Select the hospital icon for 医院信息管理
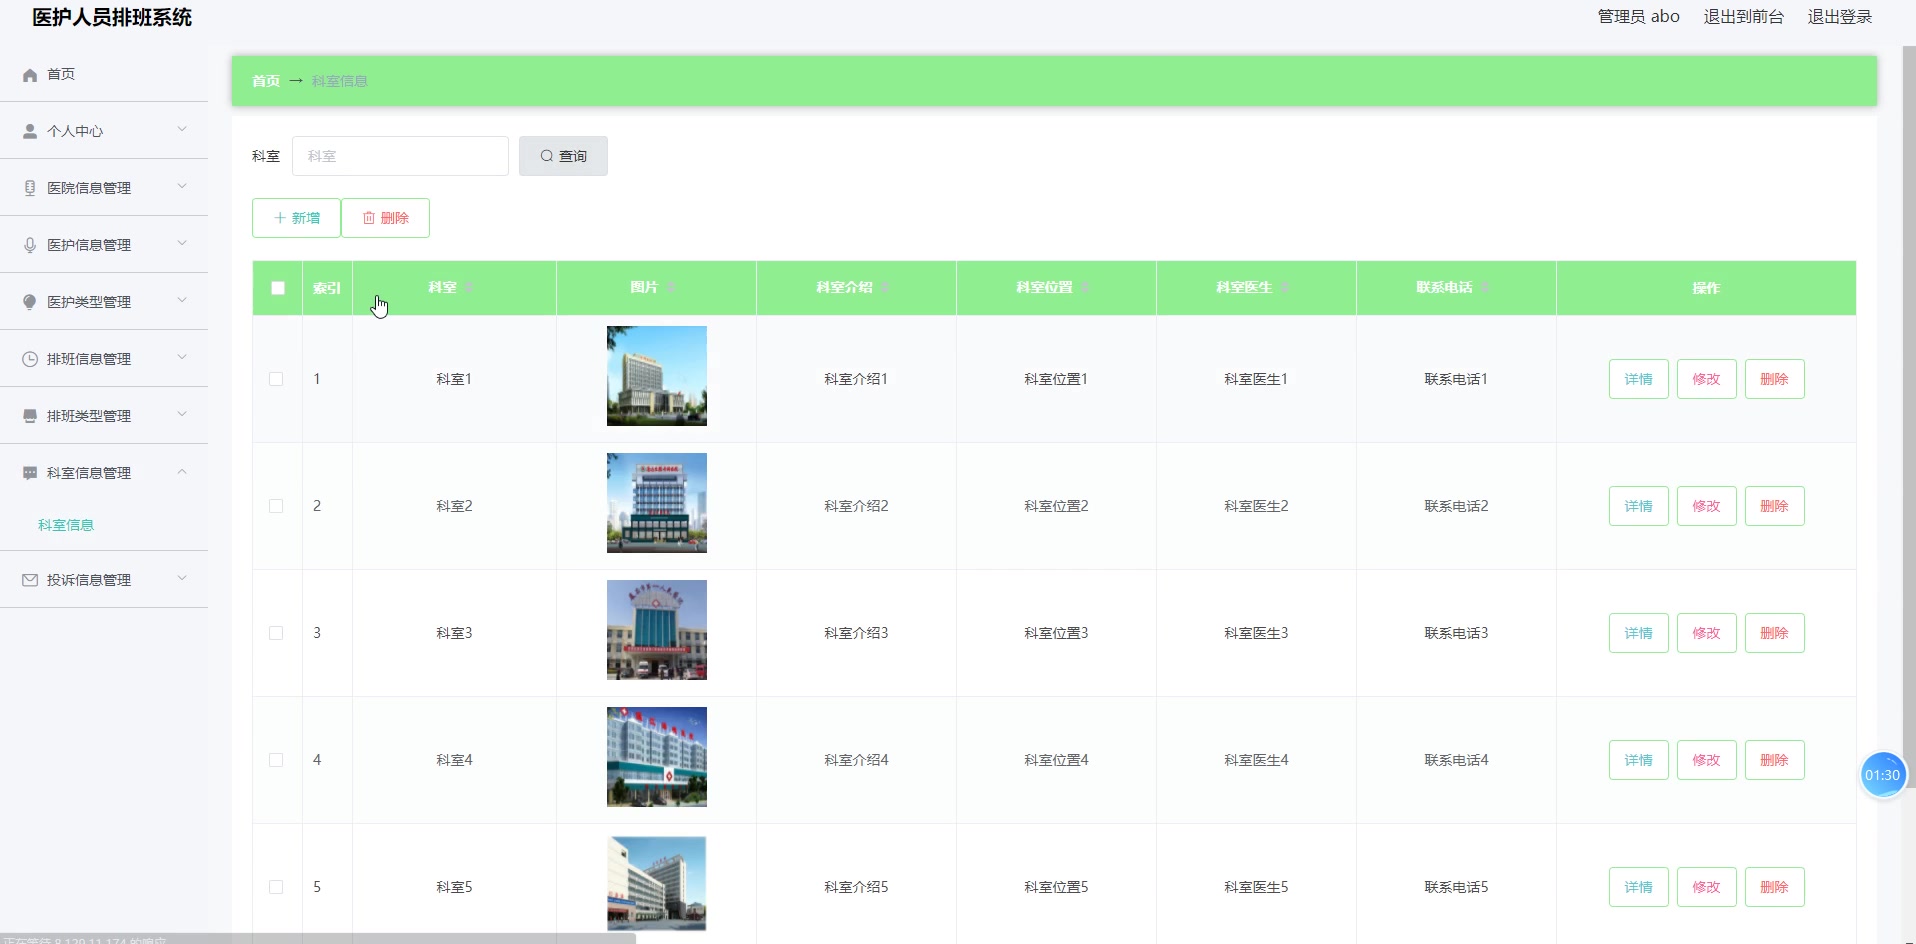 coord(30,187)
